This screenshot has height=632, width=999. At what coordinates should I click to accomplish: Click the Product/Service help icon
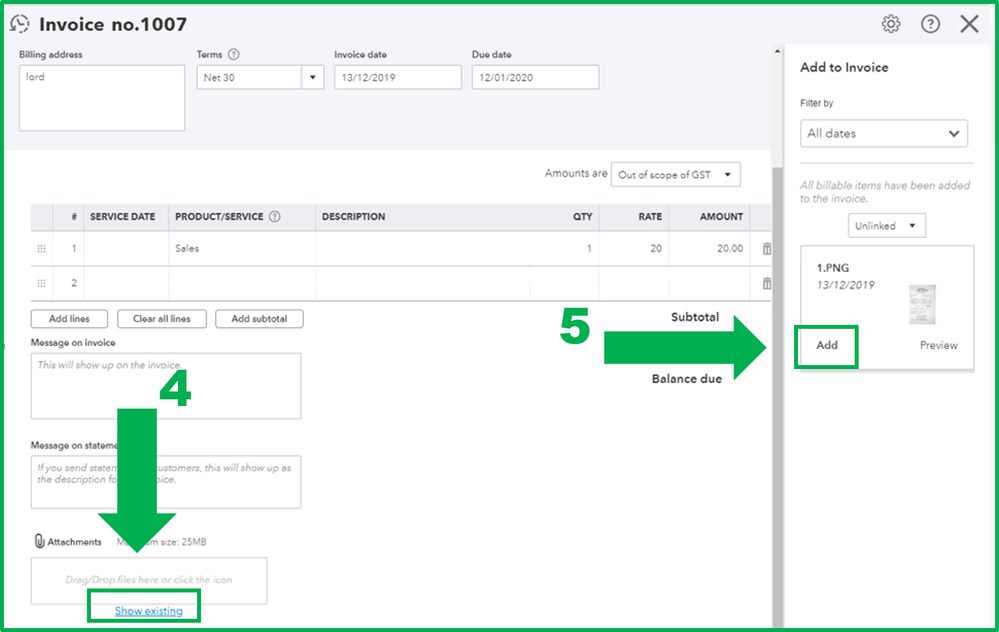[275, 217]
